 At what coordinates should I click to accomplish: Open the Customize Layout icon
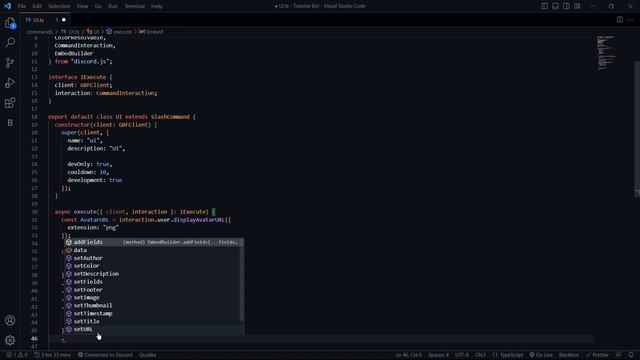(x=578, y=6)
